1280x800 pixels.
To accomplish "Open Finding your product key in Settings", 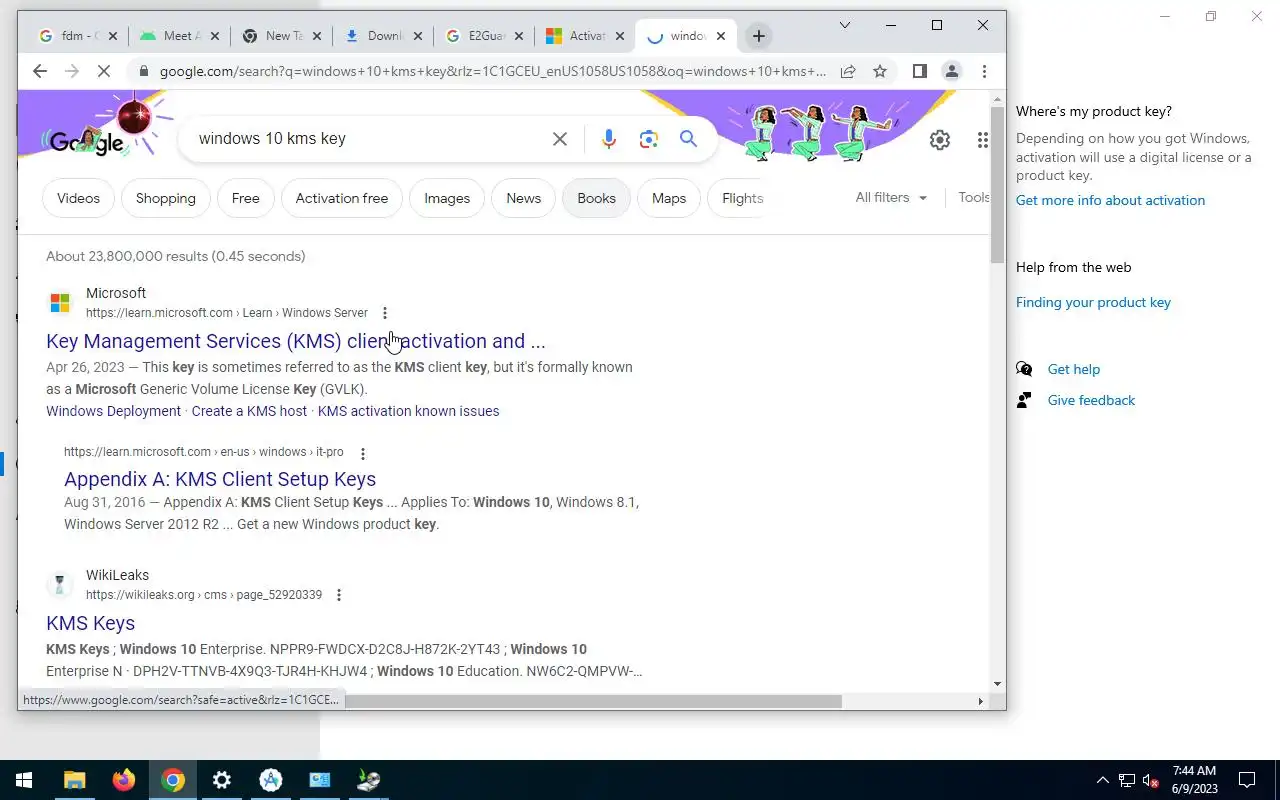I will click(1093, 302).
